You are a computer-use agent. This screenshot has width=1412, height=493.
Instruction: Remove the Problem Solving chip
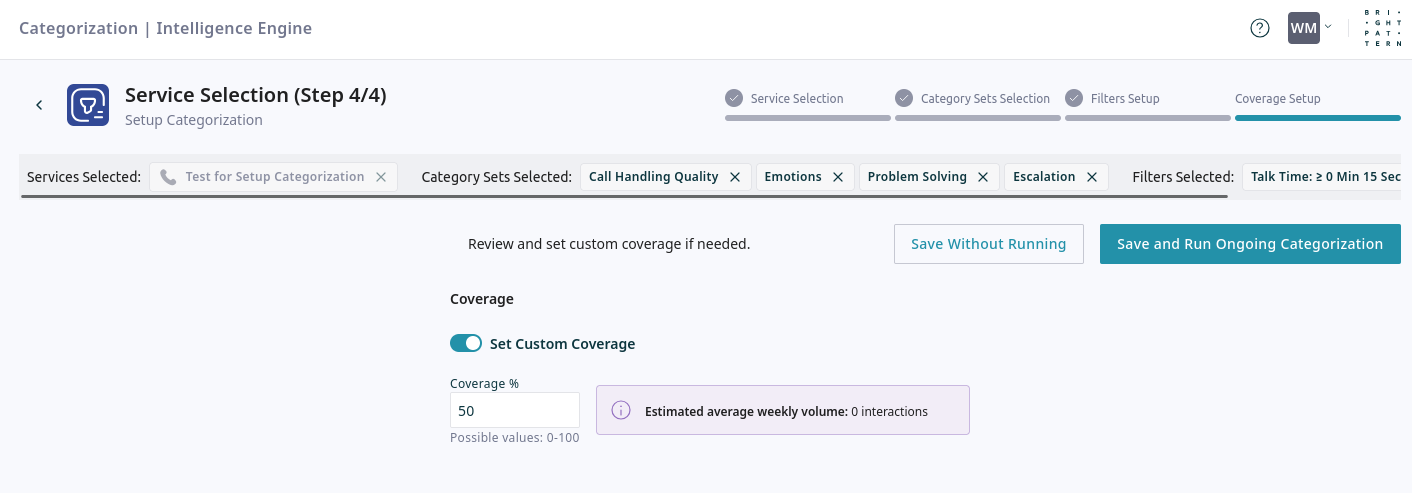983,177
